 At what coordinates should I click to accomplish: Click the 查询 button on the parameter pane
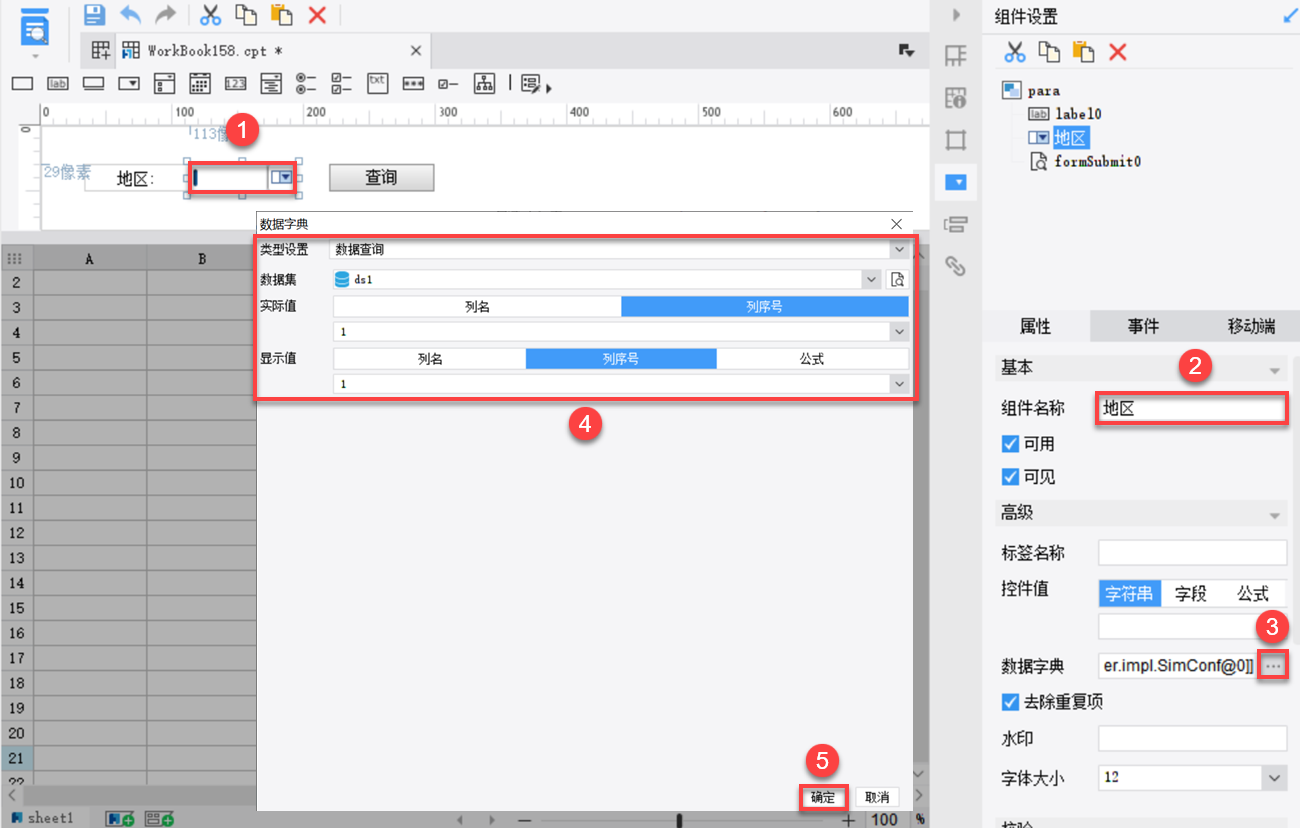click(x=381, y=177)
